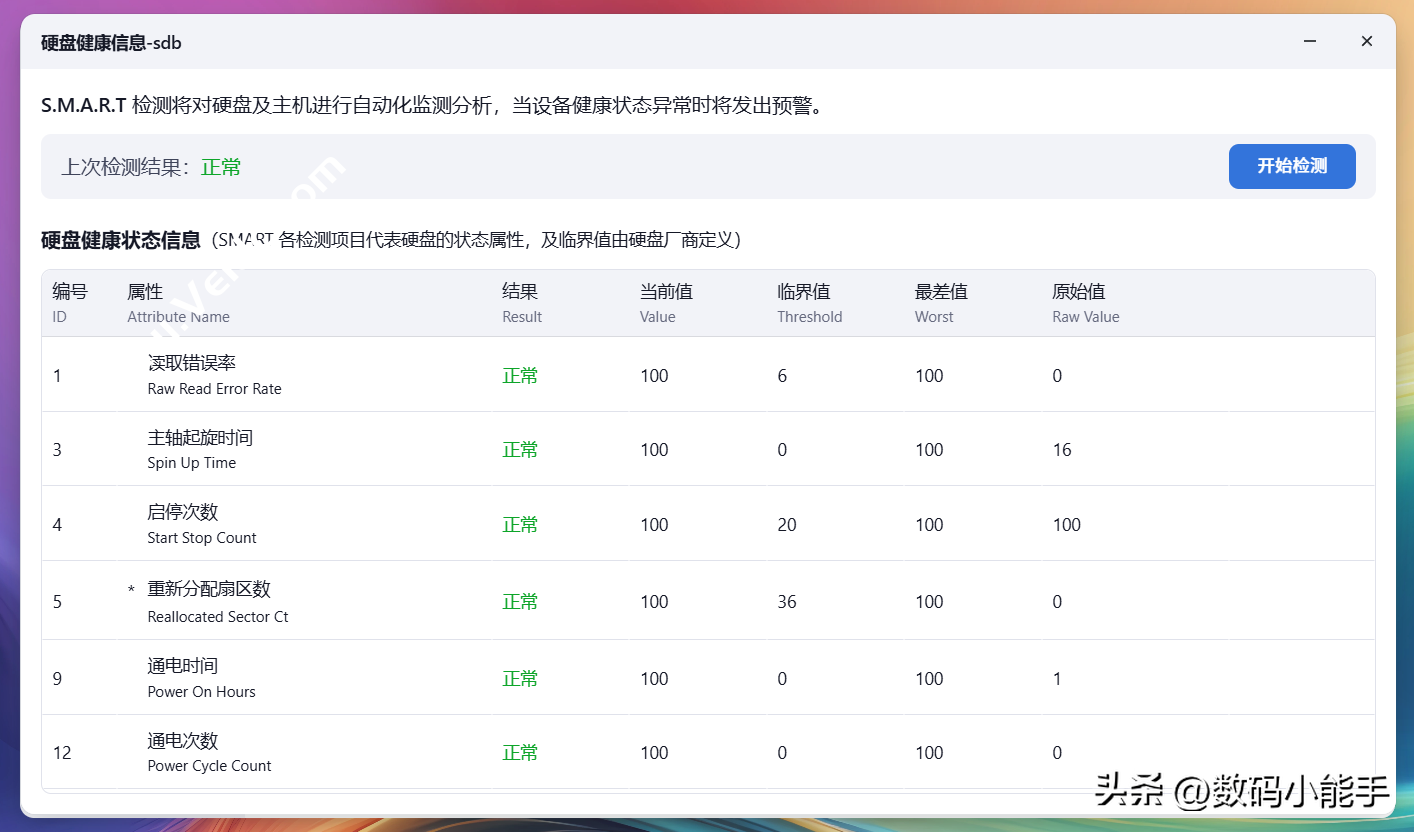Click raw value 16 for Spin Up Time
This screenshot has height=832, width=1414.
[x=1062, y=450]
